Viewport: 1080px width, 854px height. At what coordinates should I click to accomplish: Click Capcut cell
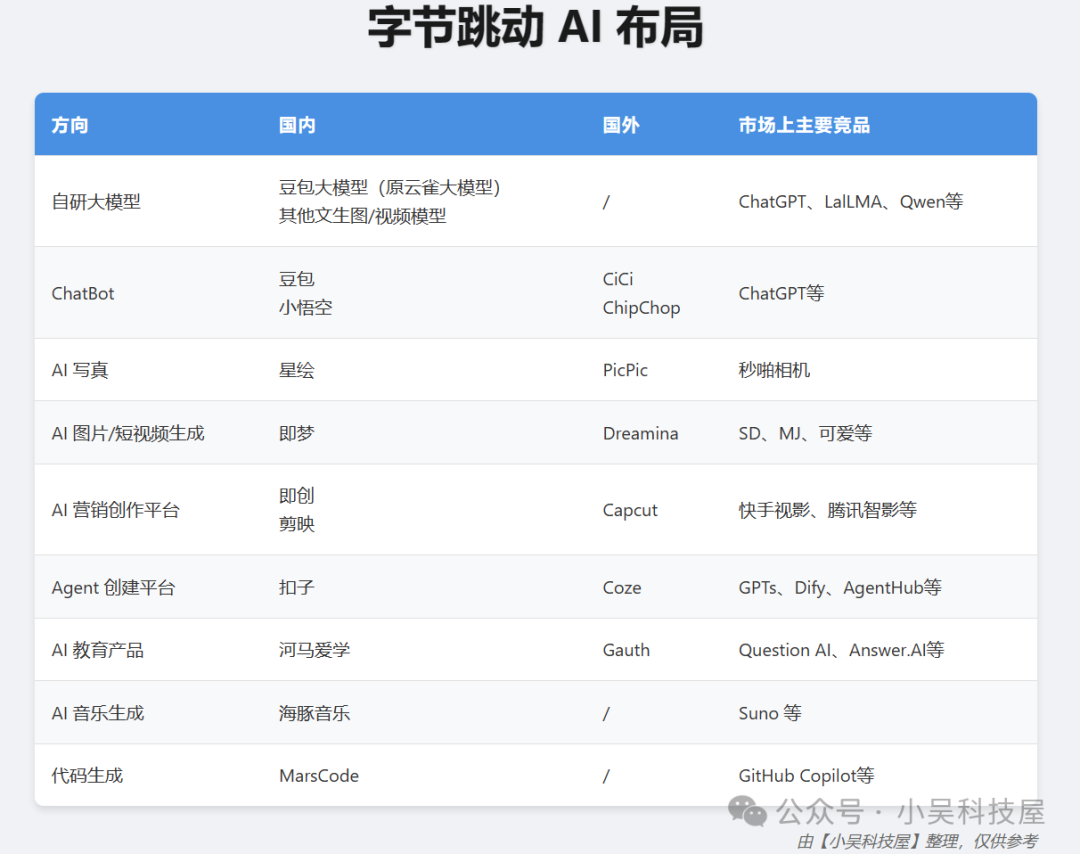630,510
